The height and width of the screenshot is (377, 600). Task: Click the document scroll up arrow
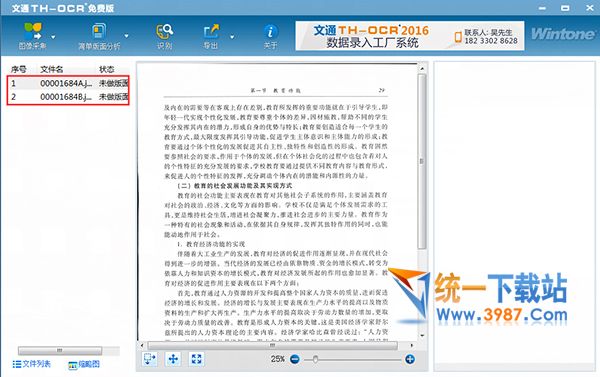[422, 69]
